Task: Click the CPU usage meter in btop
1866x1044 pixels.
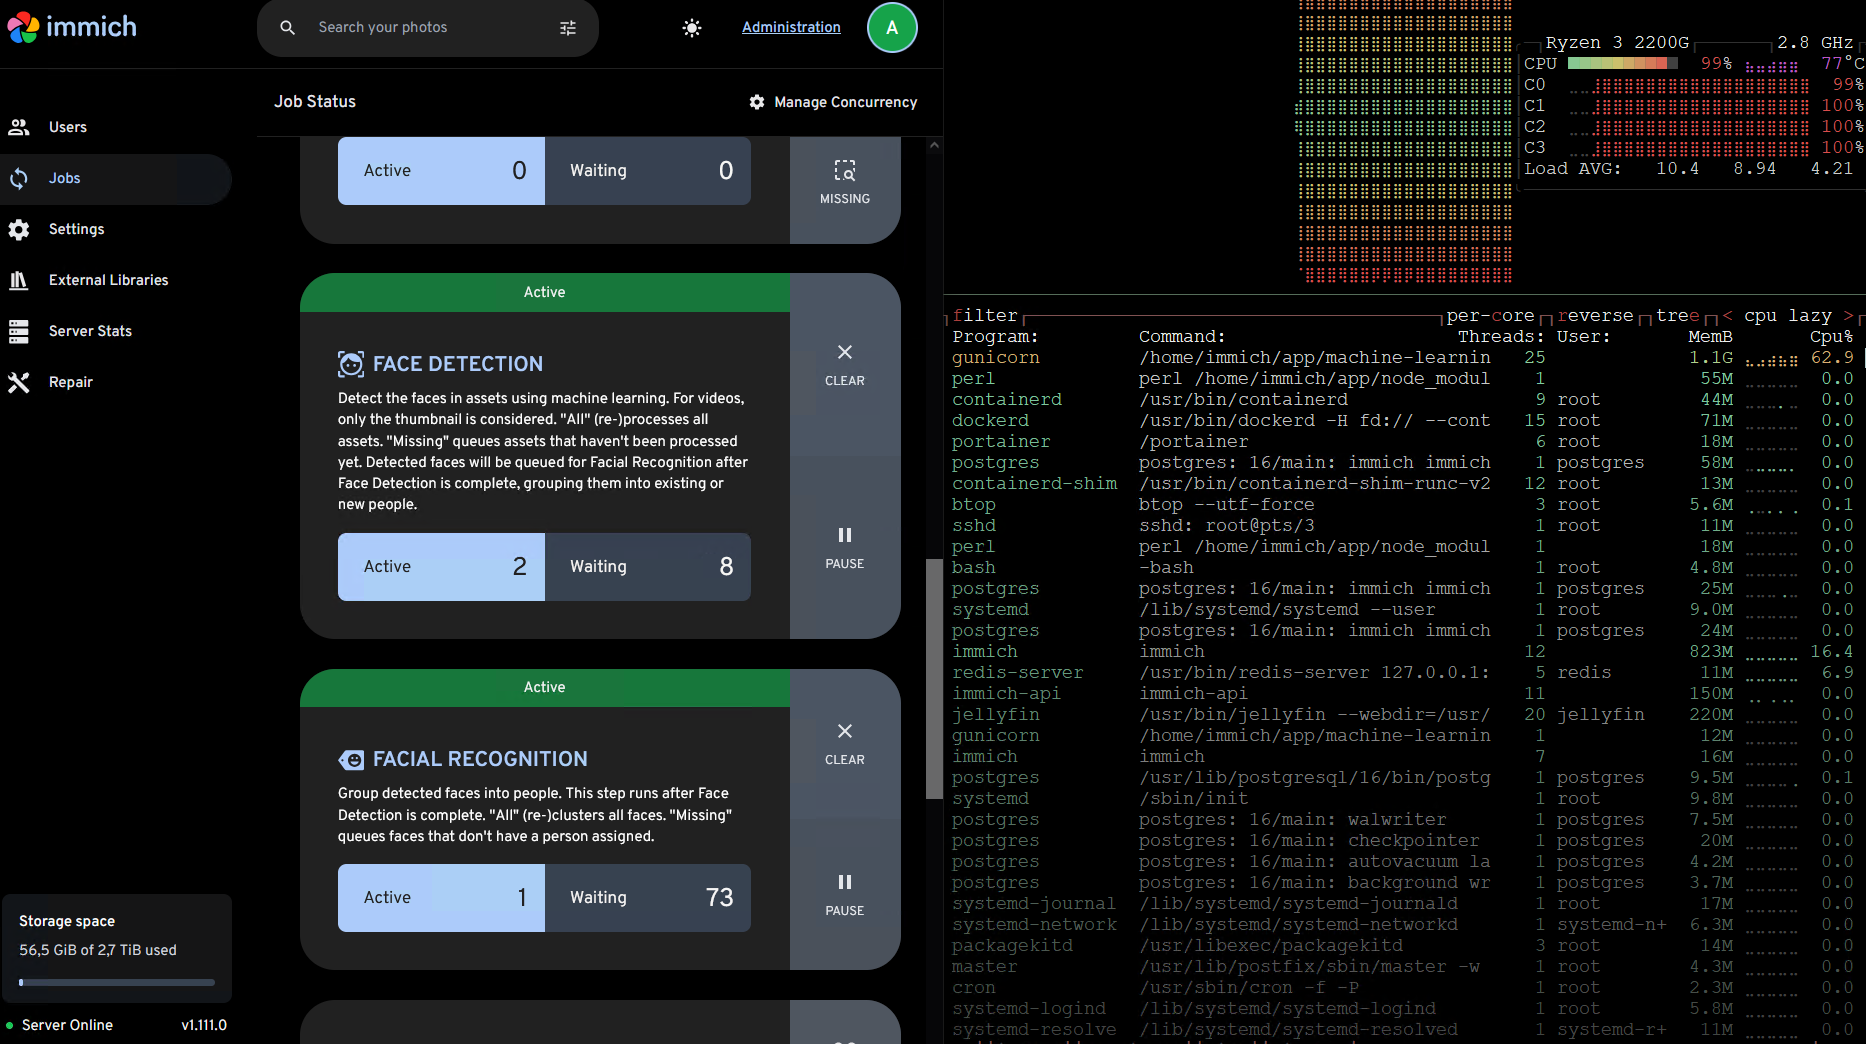Action: tap(1623, 63)
